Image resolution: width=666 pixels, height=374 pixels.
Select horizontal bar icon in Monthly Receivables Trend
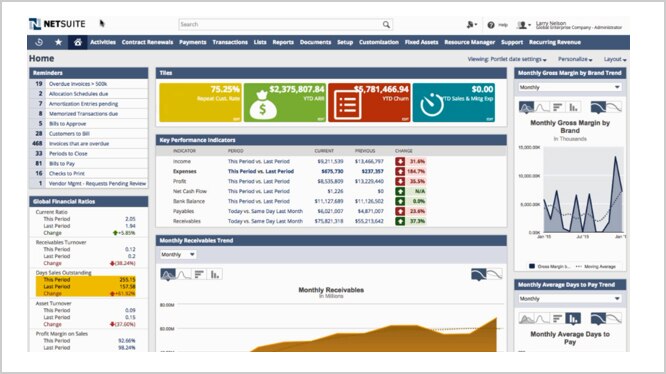(x=199, y=275)
